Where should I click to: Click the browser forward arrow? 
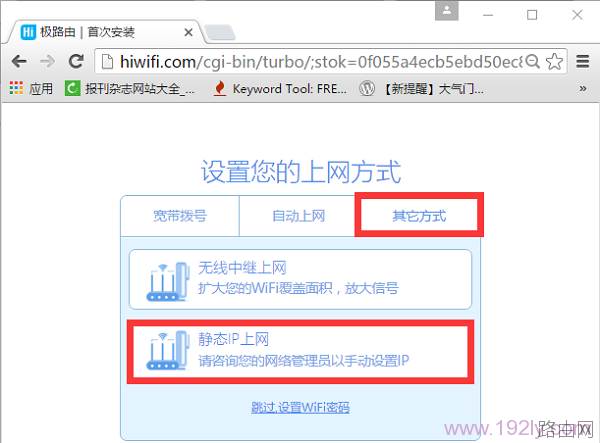47,61
